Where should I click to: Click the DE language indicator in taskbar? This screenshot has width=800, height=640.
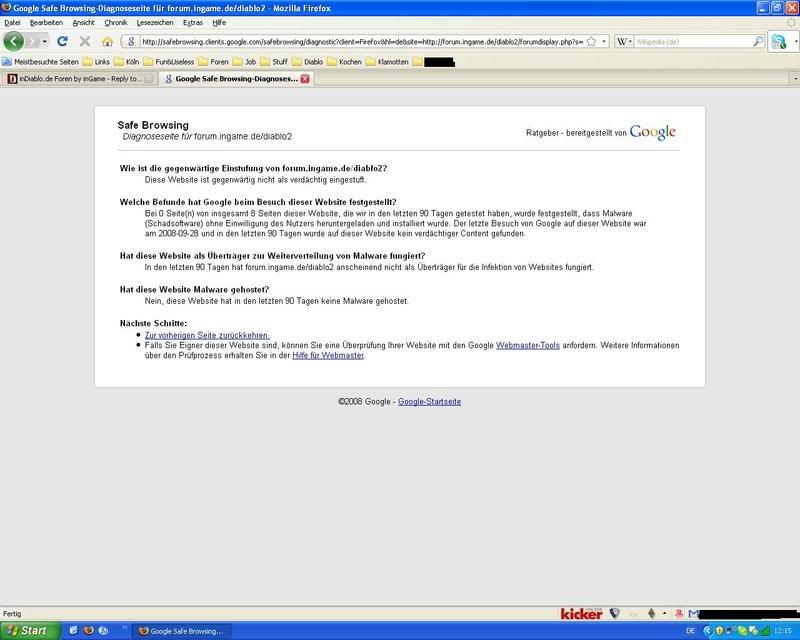pyautogui.click(x=690, y=631)
